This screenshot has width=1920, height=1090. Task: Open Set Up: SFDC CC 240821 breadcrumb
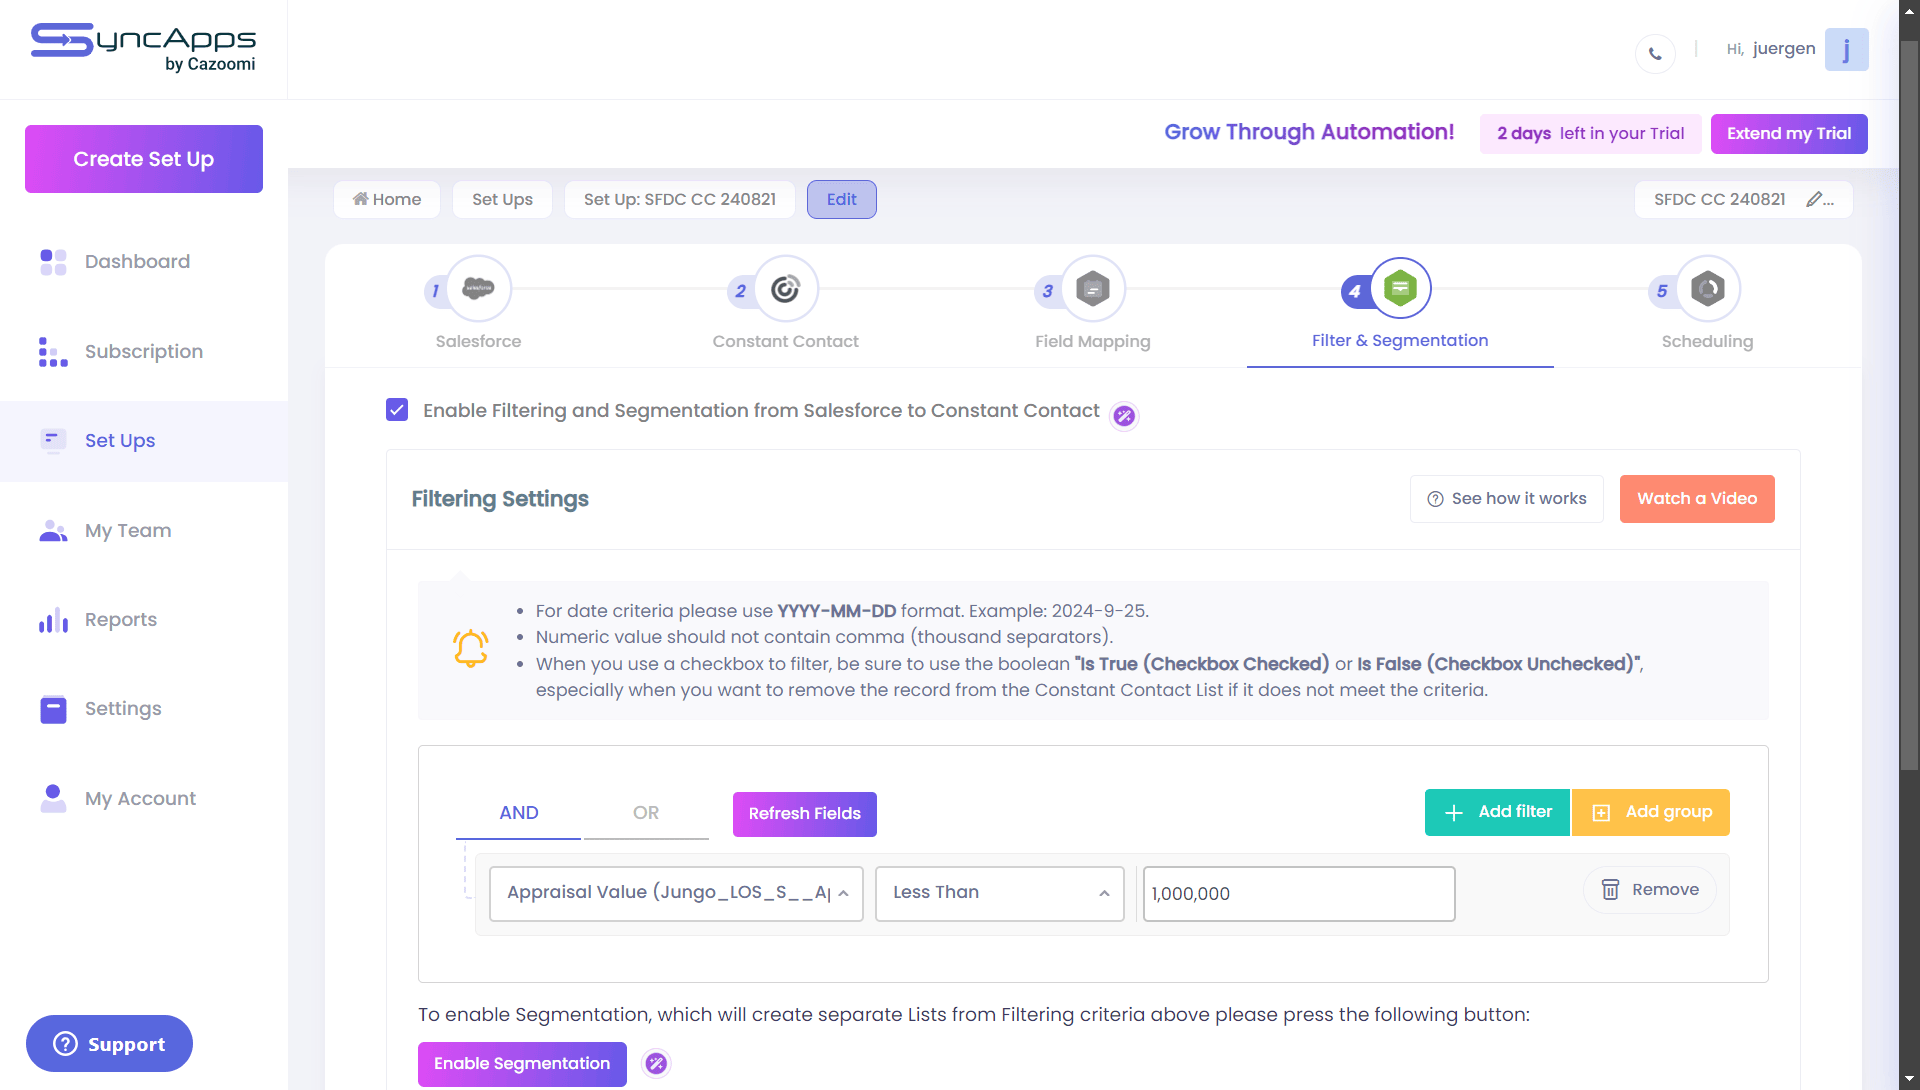point(680,199)
